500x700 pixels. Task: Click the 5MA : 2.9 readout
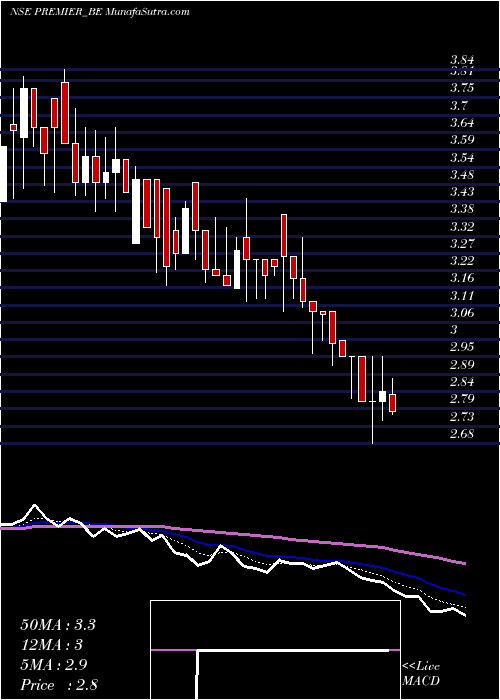tap(54, 664)
